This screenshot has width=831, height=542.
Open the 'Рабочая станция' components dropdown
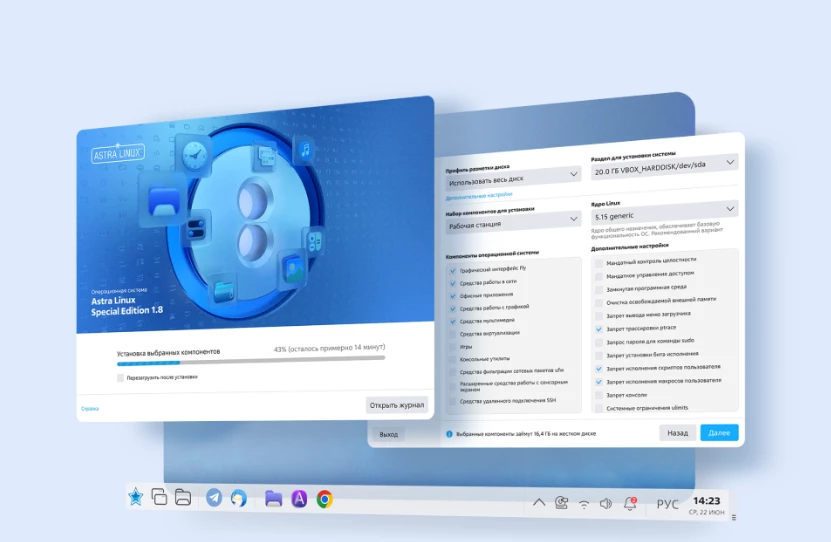click(x=512, y=226)
